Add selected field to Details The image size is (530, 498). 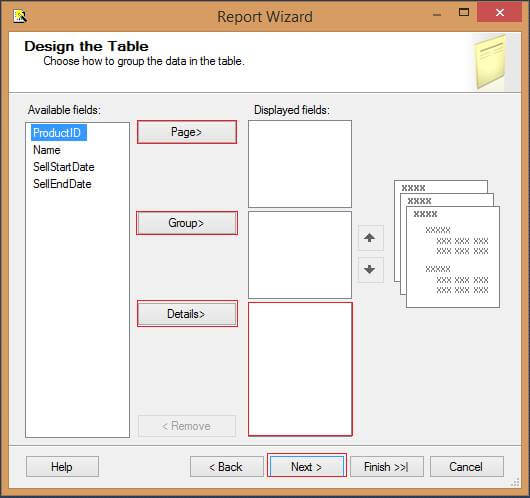click(187, 314)
